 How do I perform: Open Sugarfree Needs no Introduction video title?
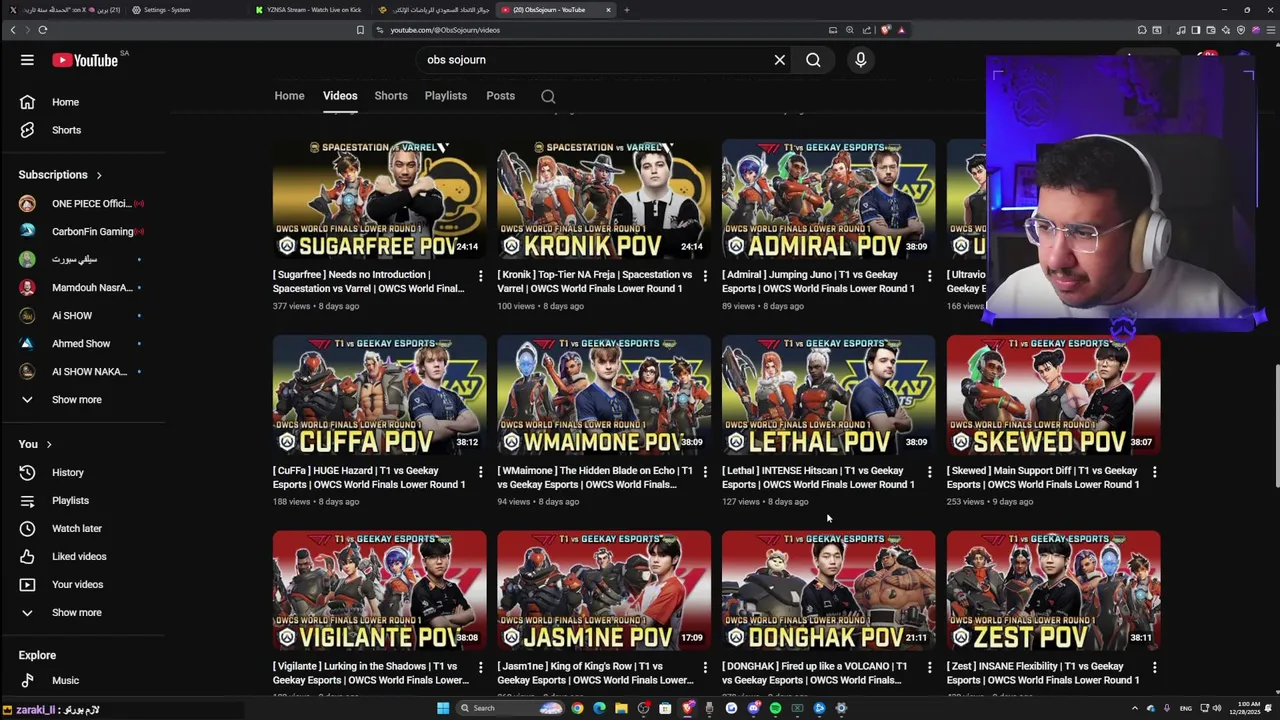(369, 282)
